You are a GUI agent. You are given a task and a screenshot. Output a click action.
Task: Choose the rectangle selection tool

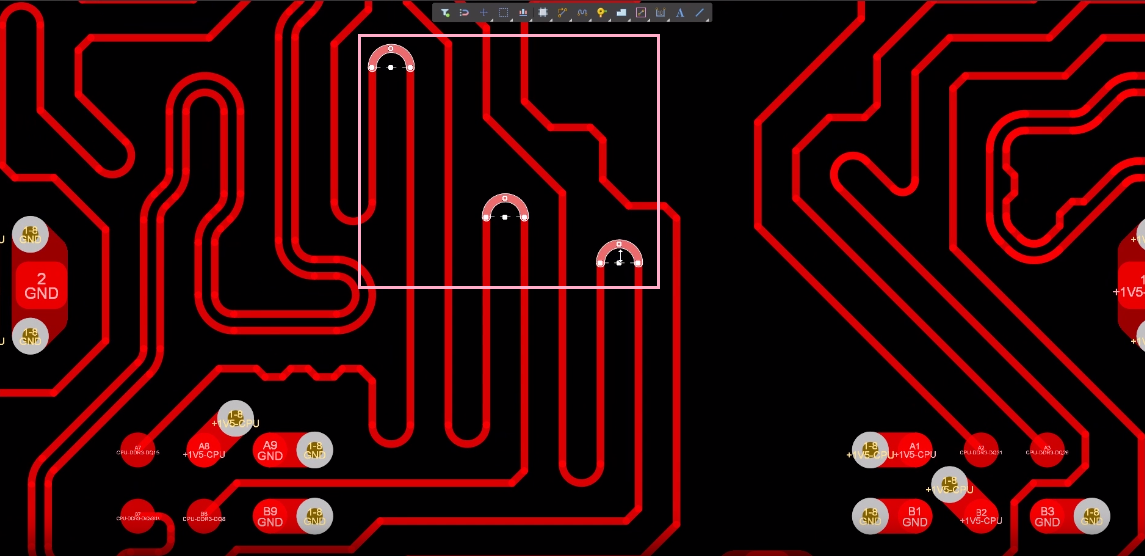point(503,12)
